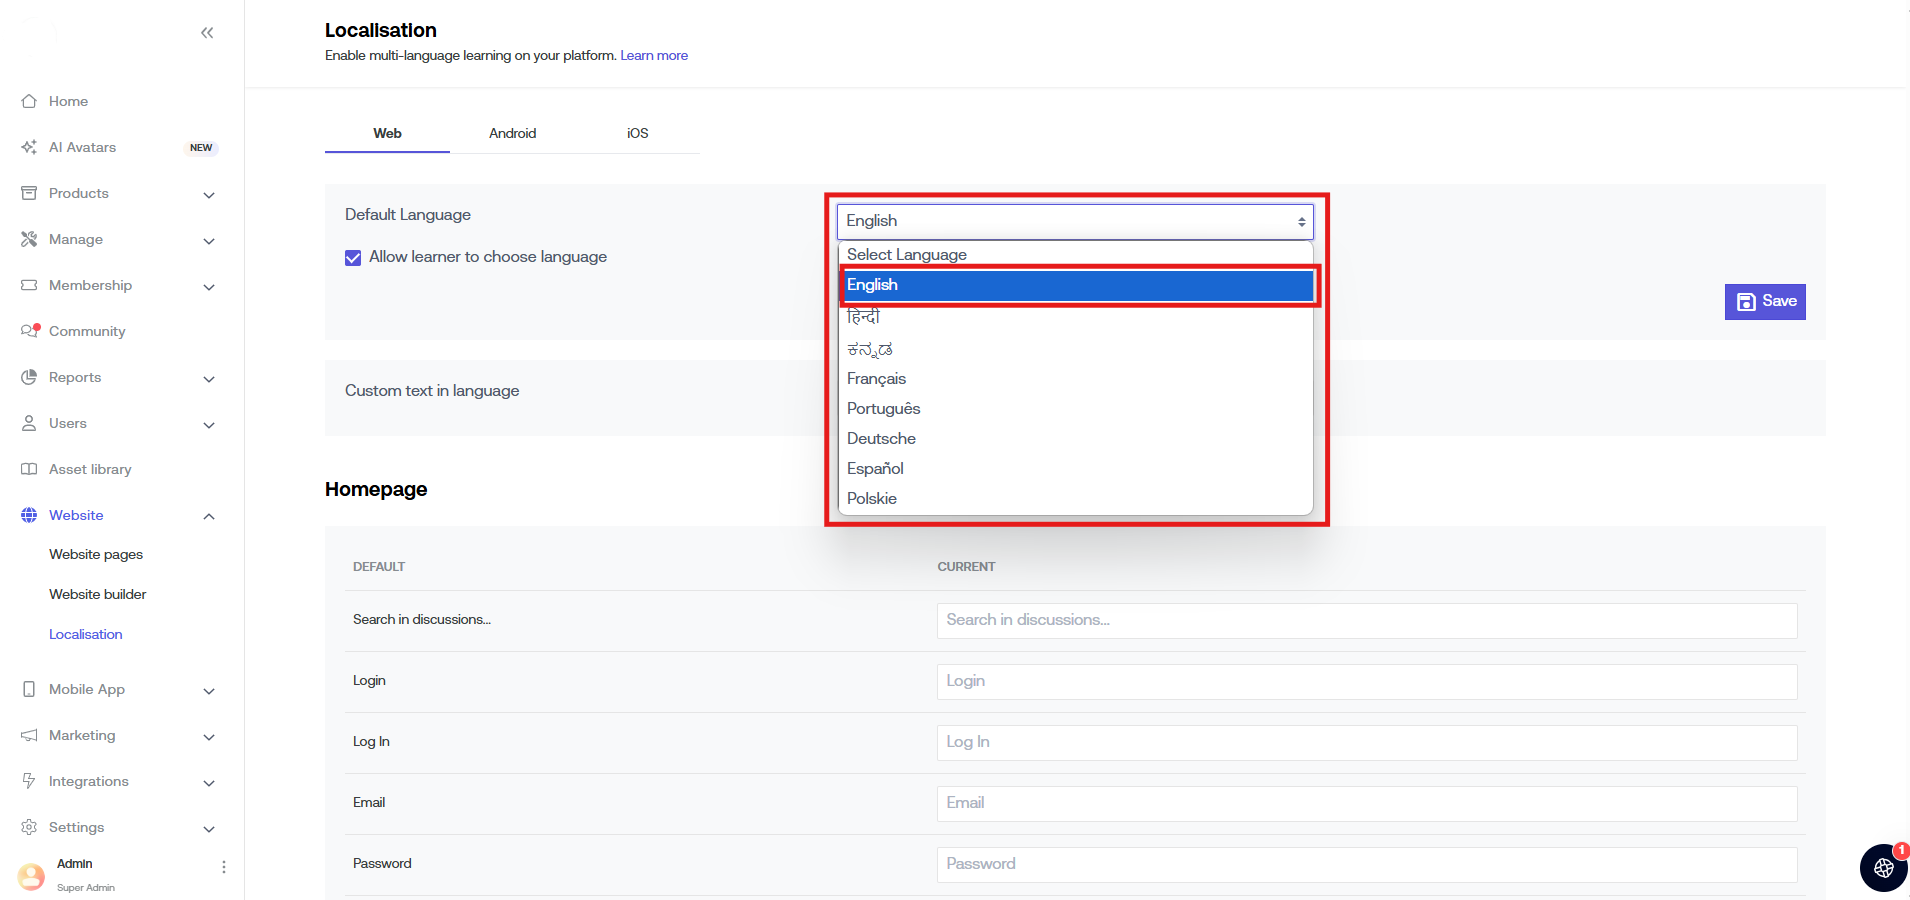Expand the Products menu chevron
Image resolution: width=1910 pixels, height=900 pixels.
tap(209, 195)
